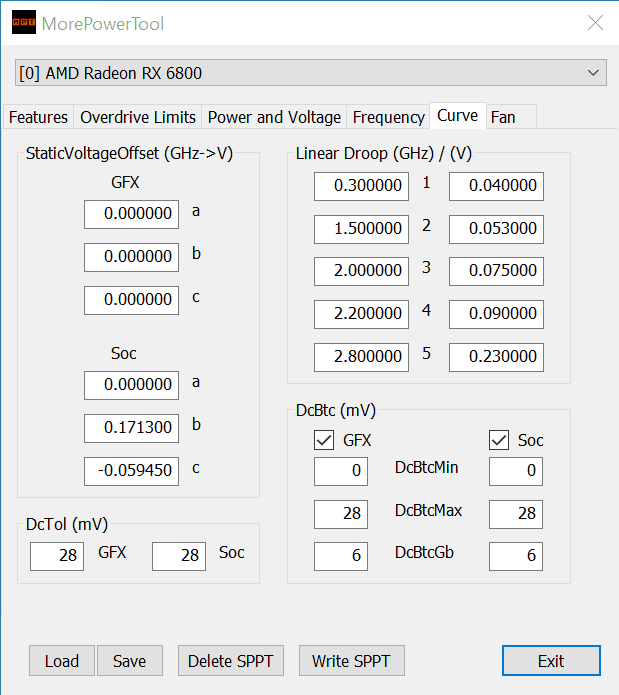This screenshot has height=695, width=619.
Task: Focus the DcTol Soc field
Action: click(179, 556)
